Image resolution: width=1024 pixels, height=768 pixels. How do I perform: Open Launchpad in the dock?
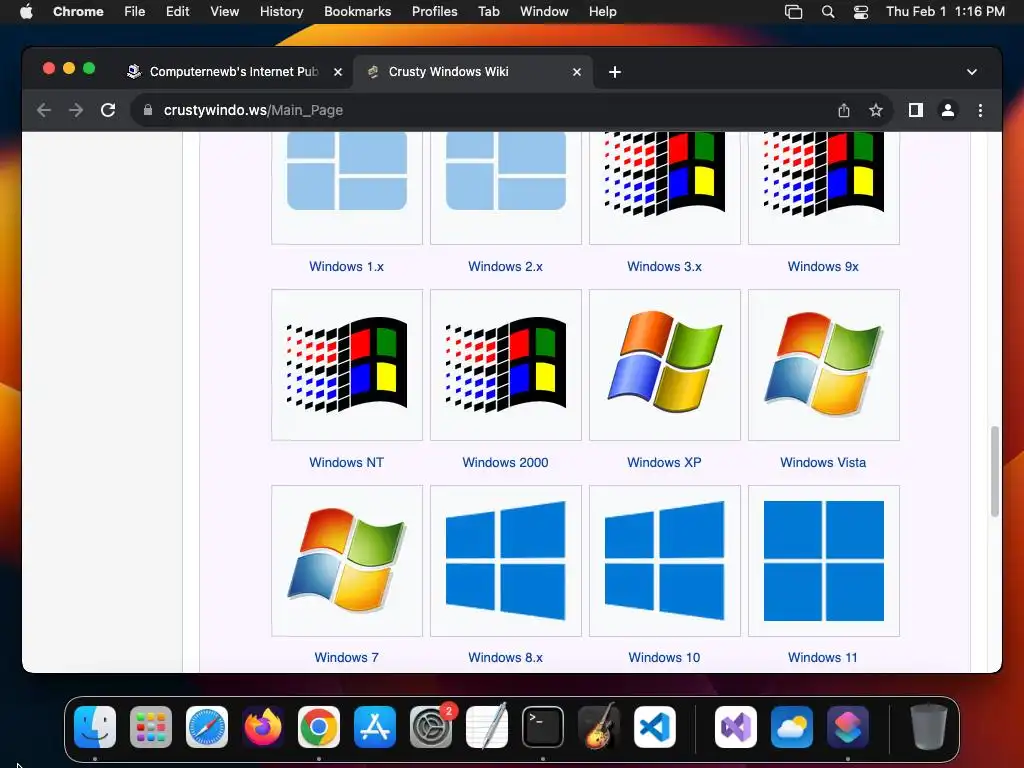click(x=151, y=727)
